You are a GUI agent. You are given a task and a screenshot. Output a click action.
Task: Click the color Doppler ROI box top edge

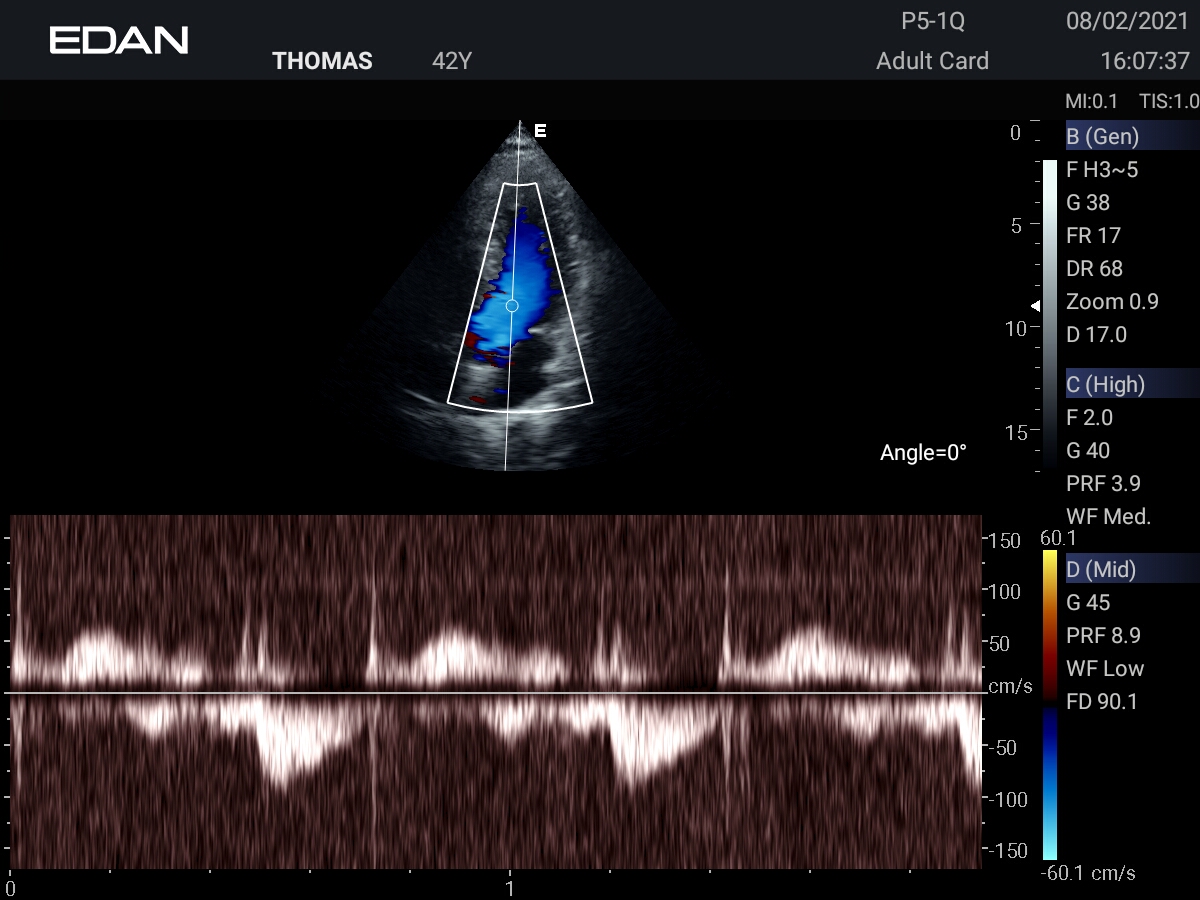coord(519,184)
